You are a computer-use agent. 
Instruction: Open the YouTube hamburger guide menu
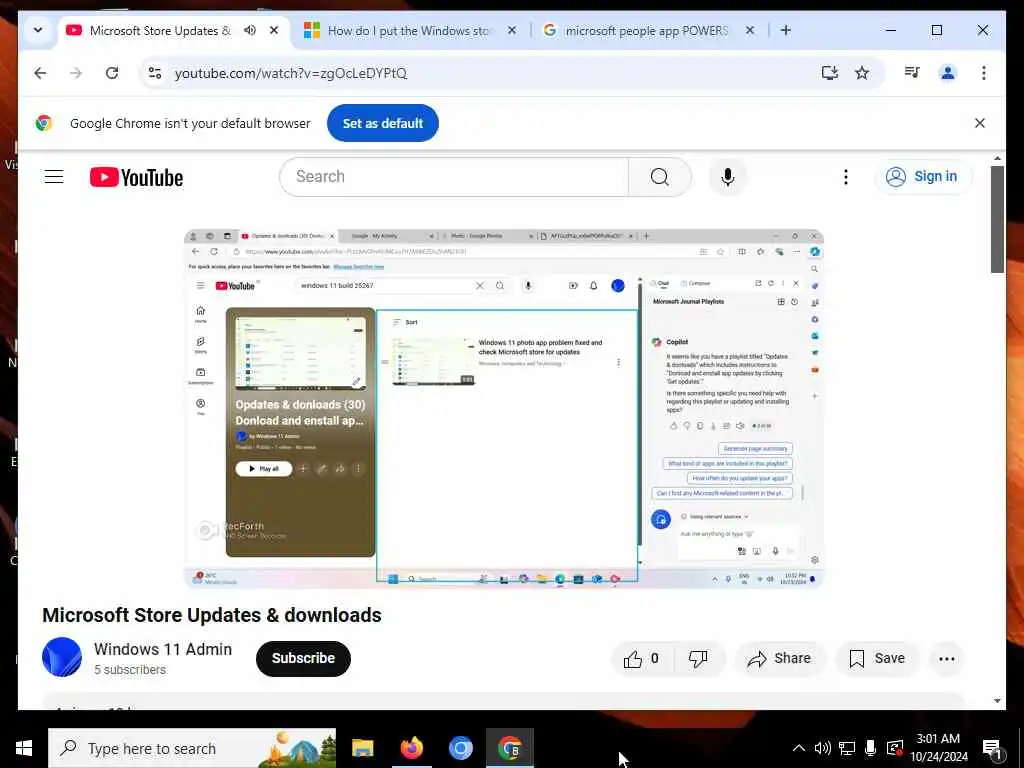tap(54, 176)
